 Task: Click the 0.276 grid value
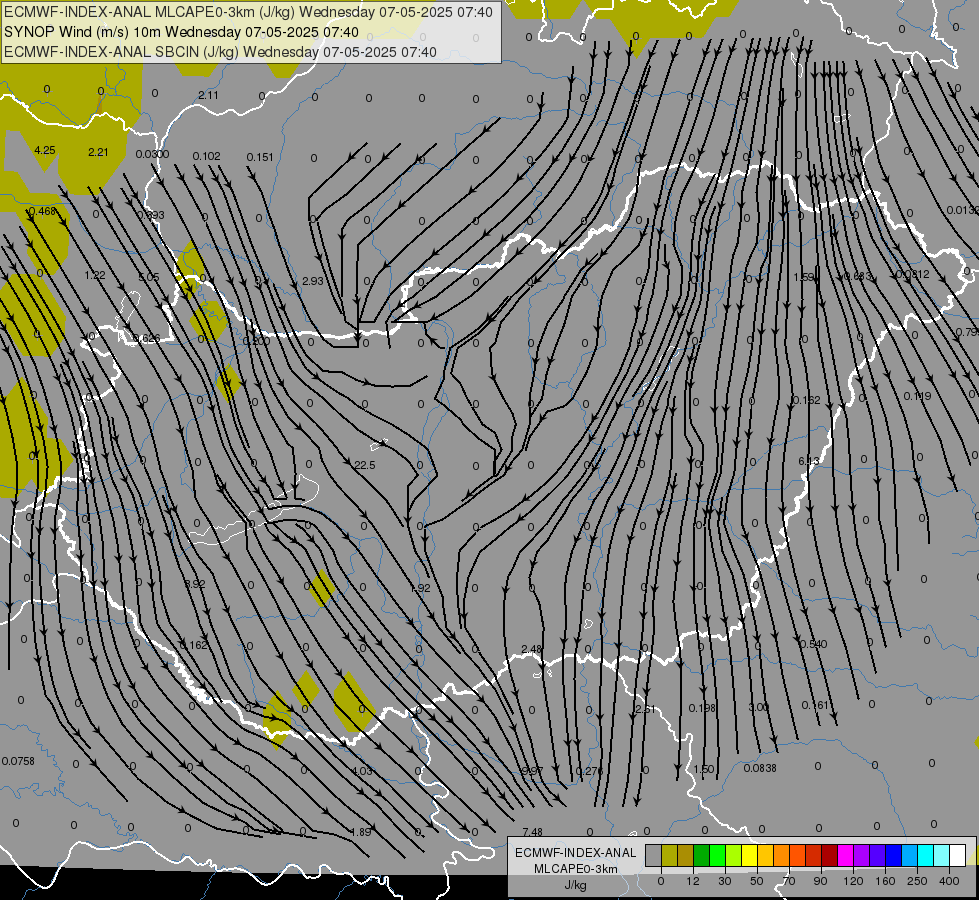coord(590,771)
